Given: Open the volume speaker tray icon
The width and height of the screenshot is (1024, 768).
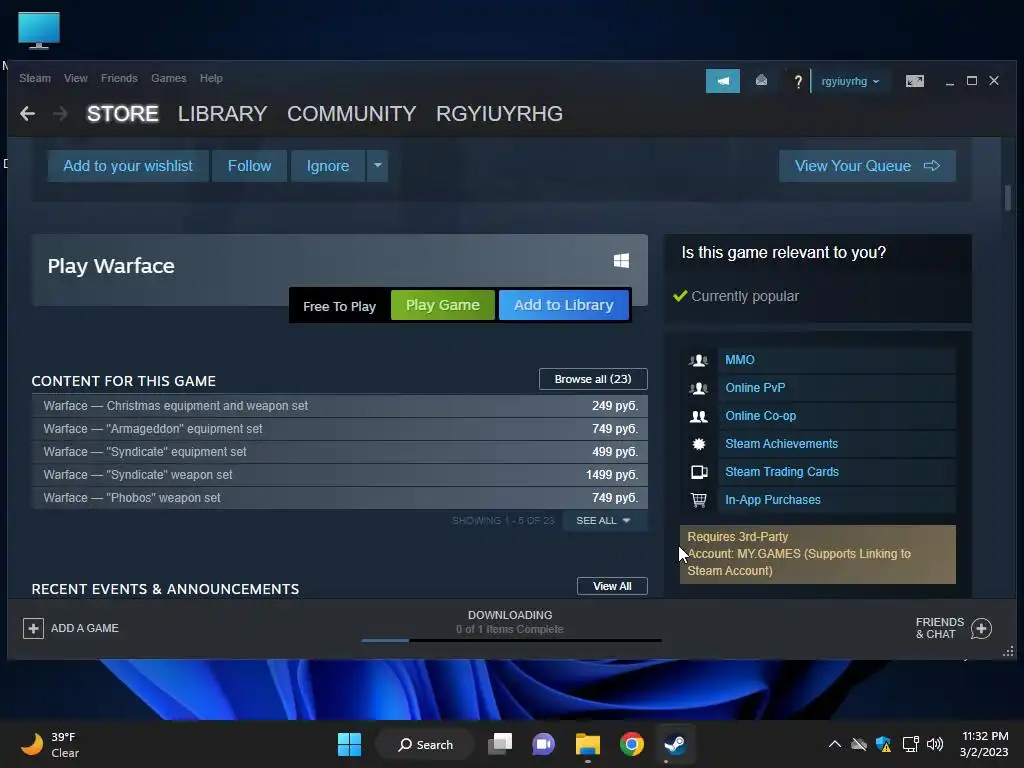Looking at the screenshot, I should tap(935, 744).
